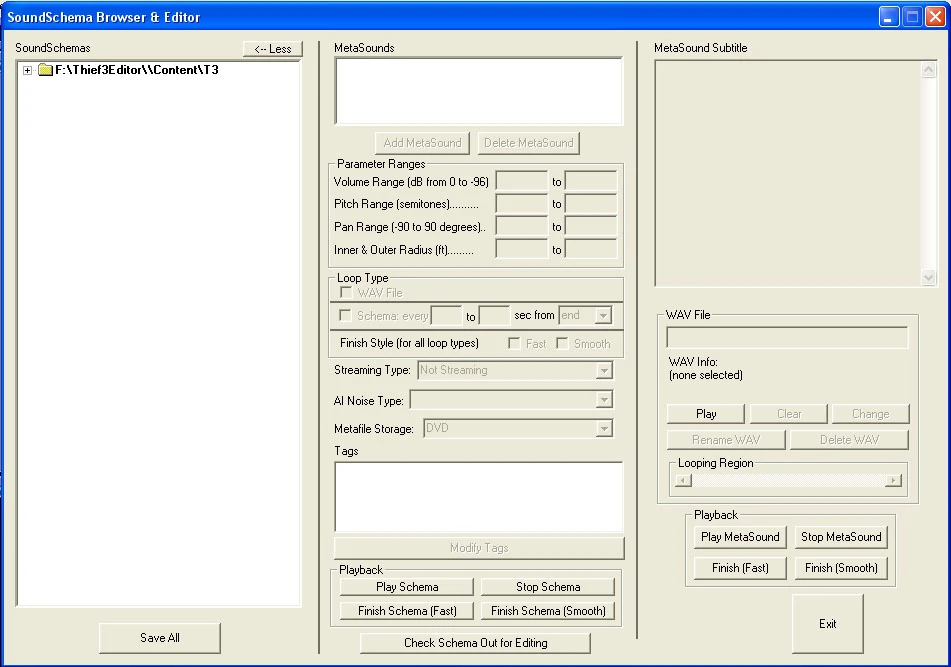
Task: Click the Pan Range maximum field
Action: coord(591,226)
